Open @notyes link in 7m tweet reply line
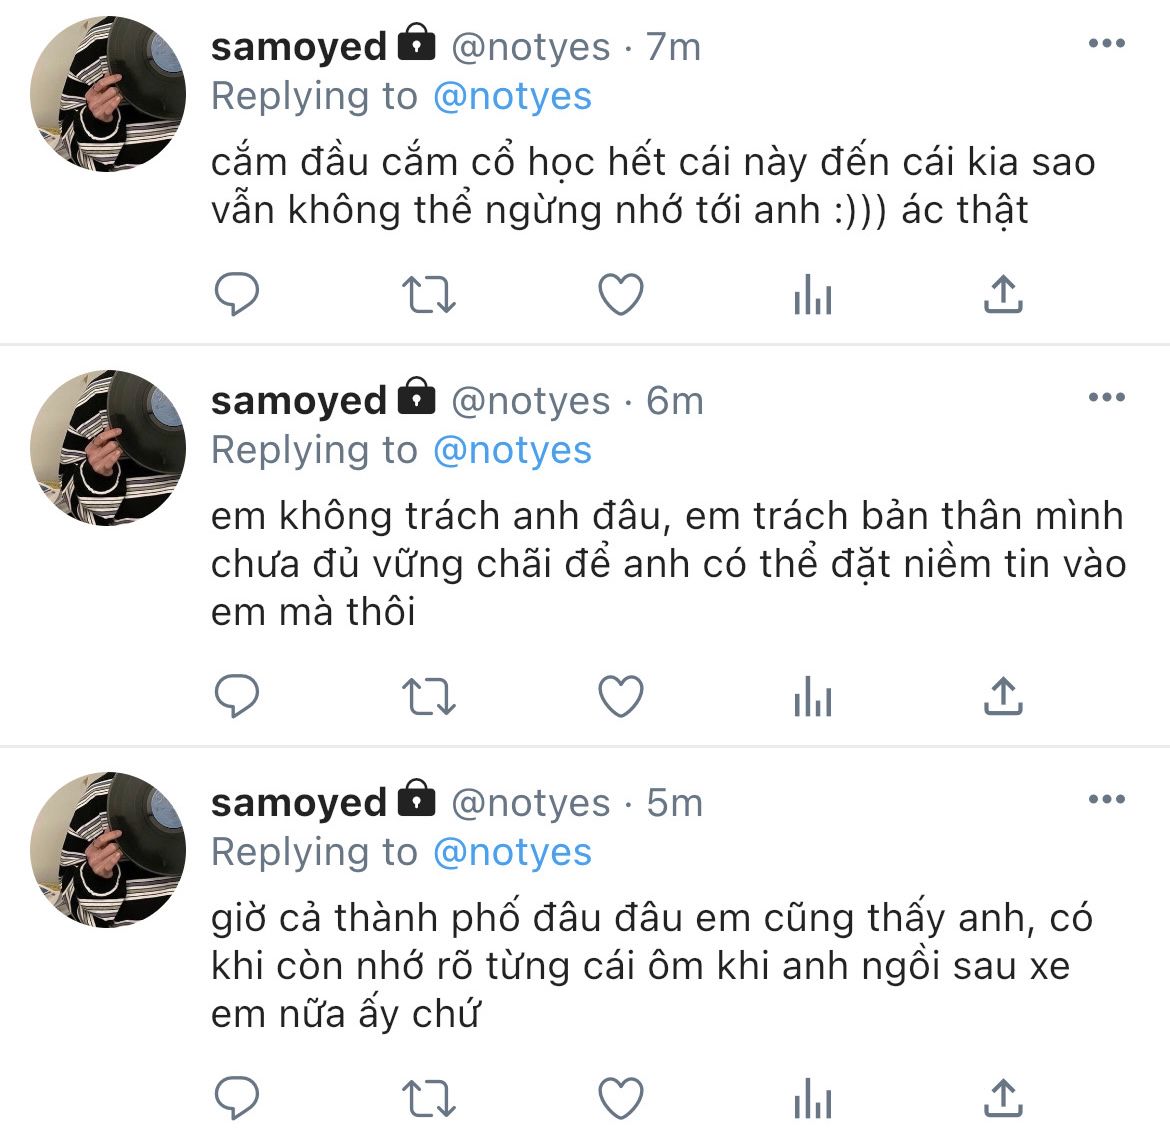1170x1142 pixels. pyautogui.click(x=513, y=96)
